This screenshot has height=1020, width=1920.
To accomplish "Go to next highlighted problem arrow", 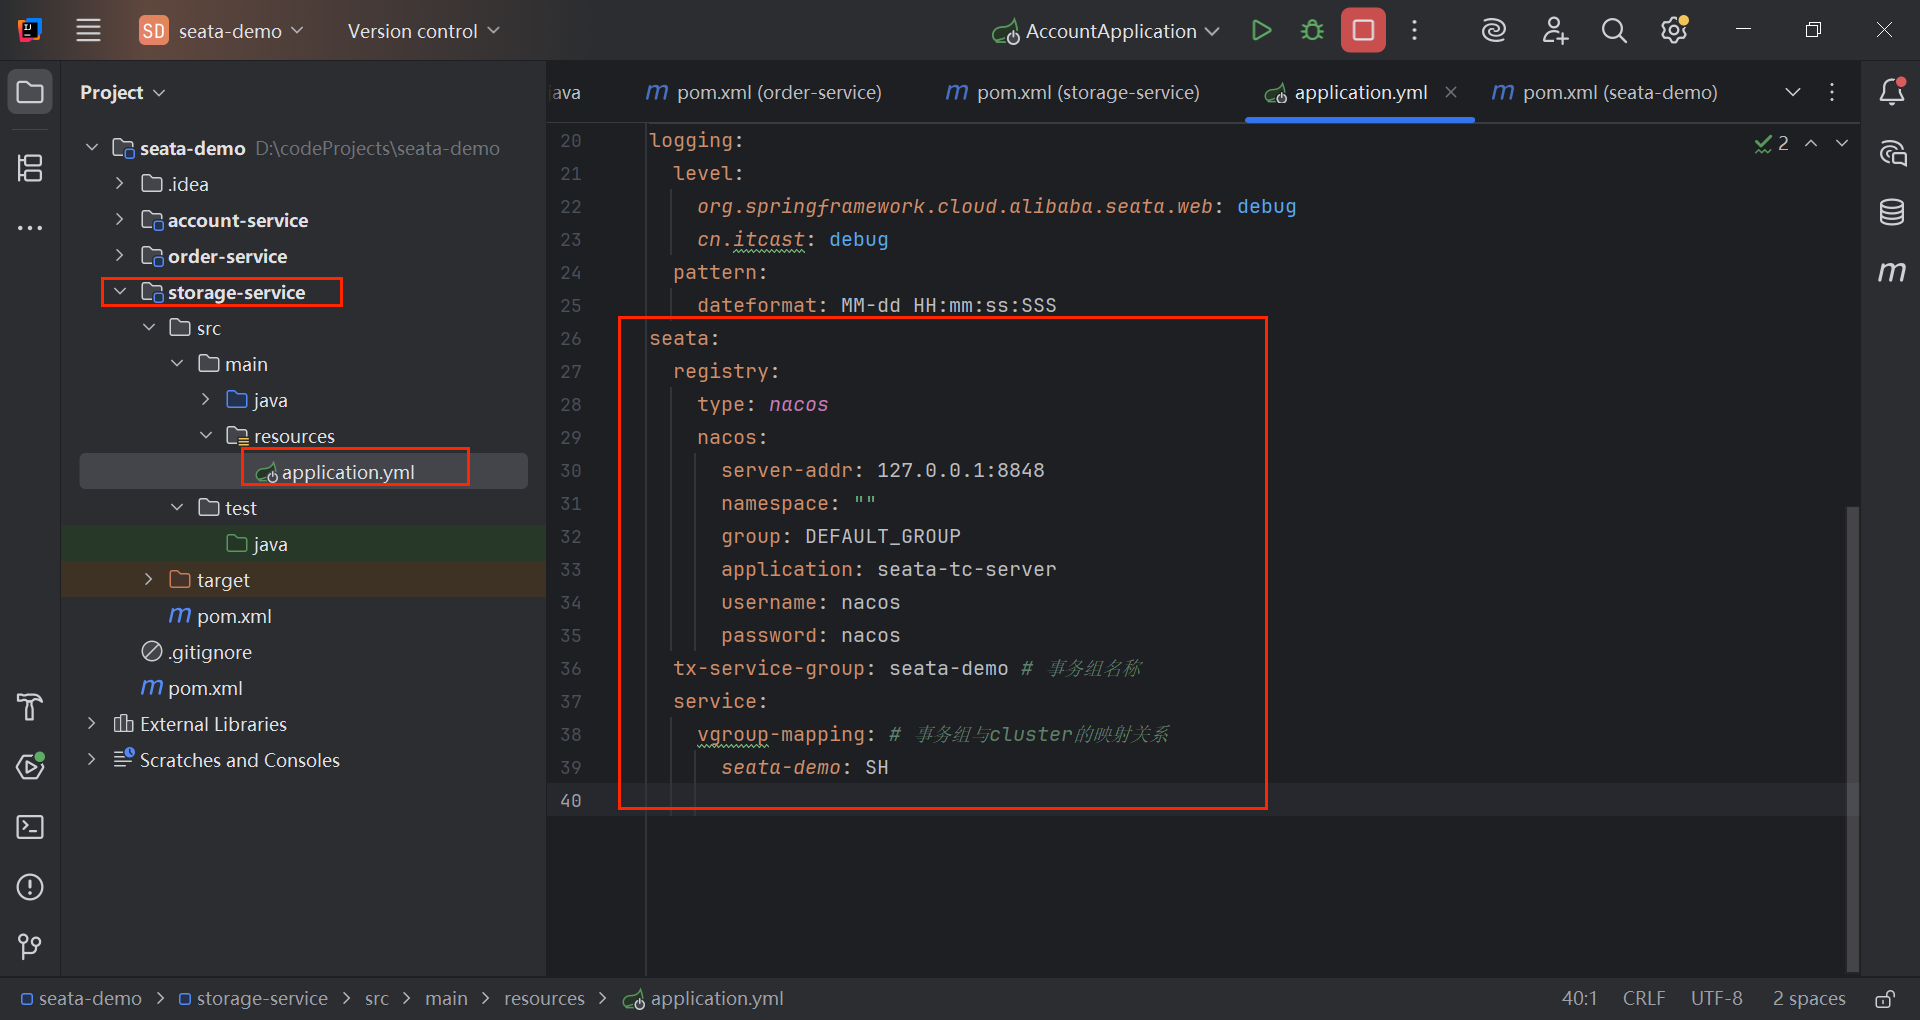I will 1842,144.
